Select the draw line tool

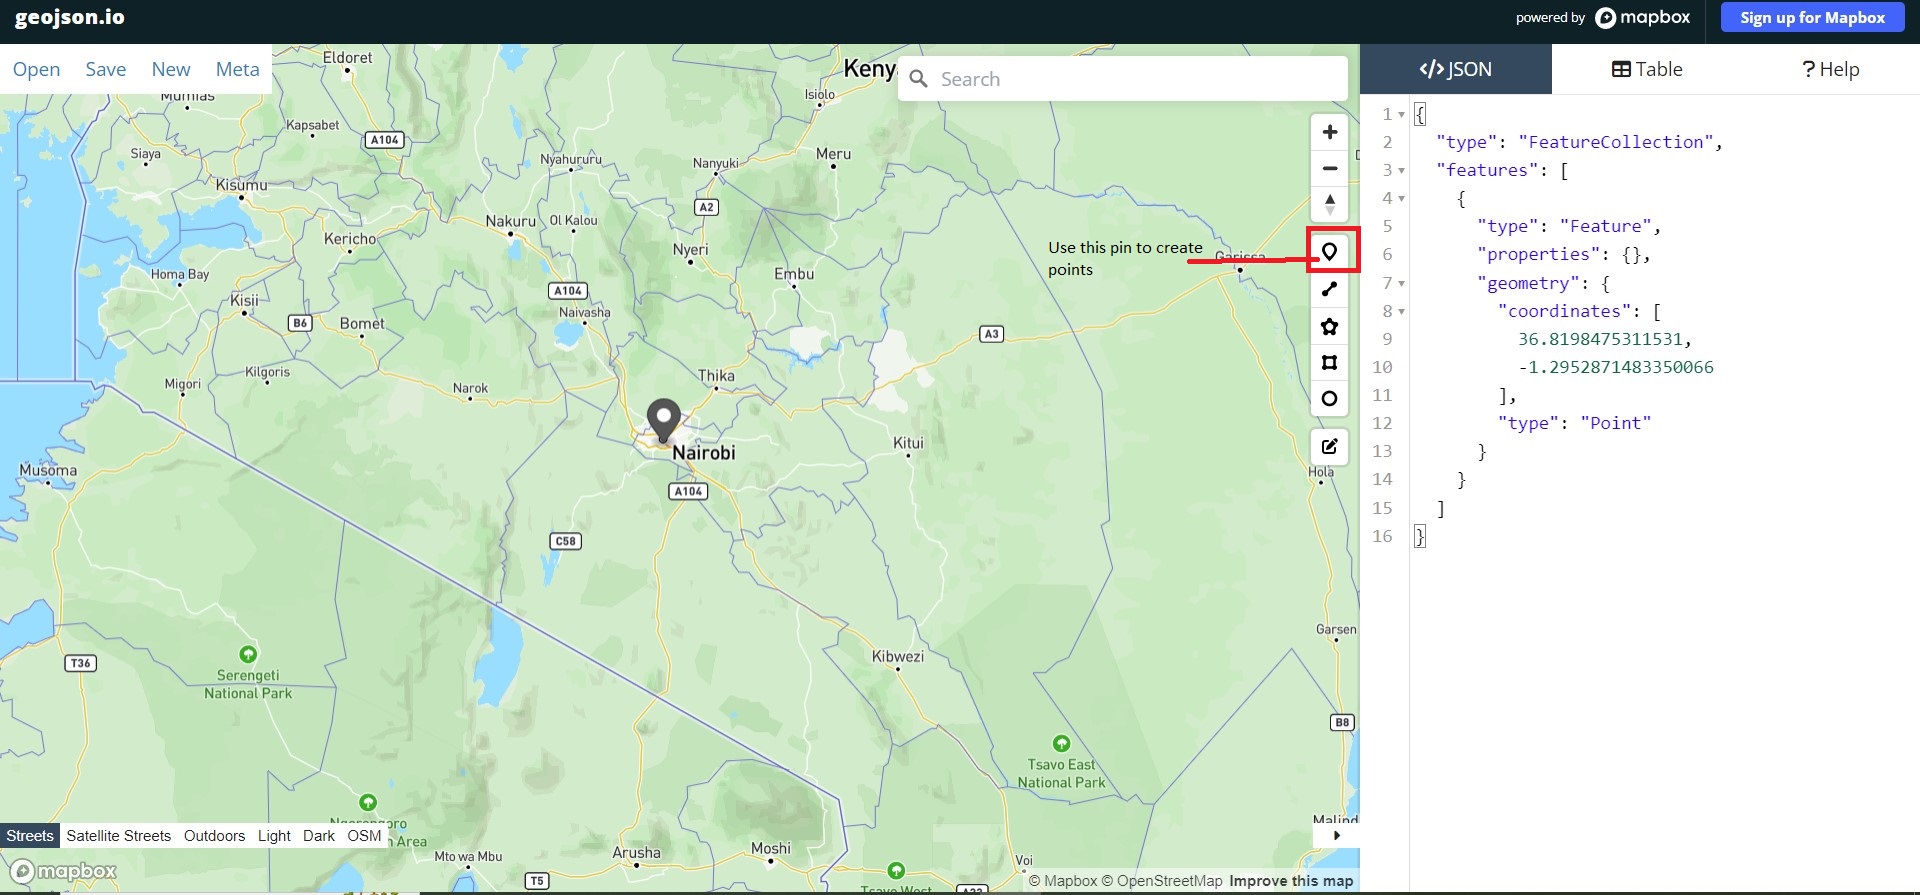(1329, 290)
